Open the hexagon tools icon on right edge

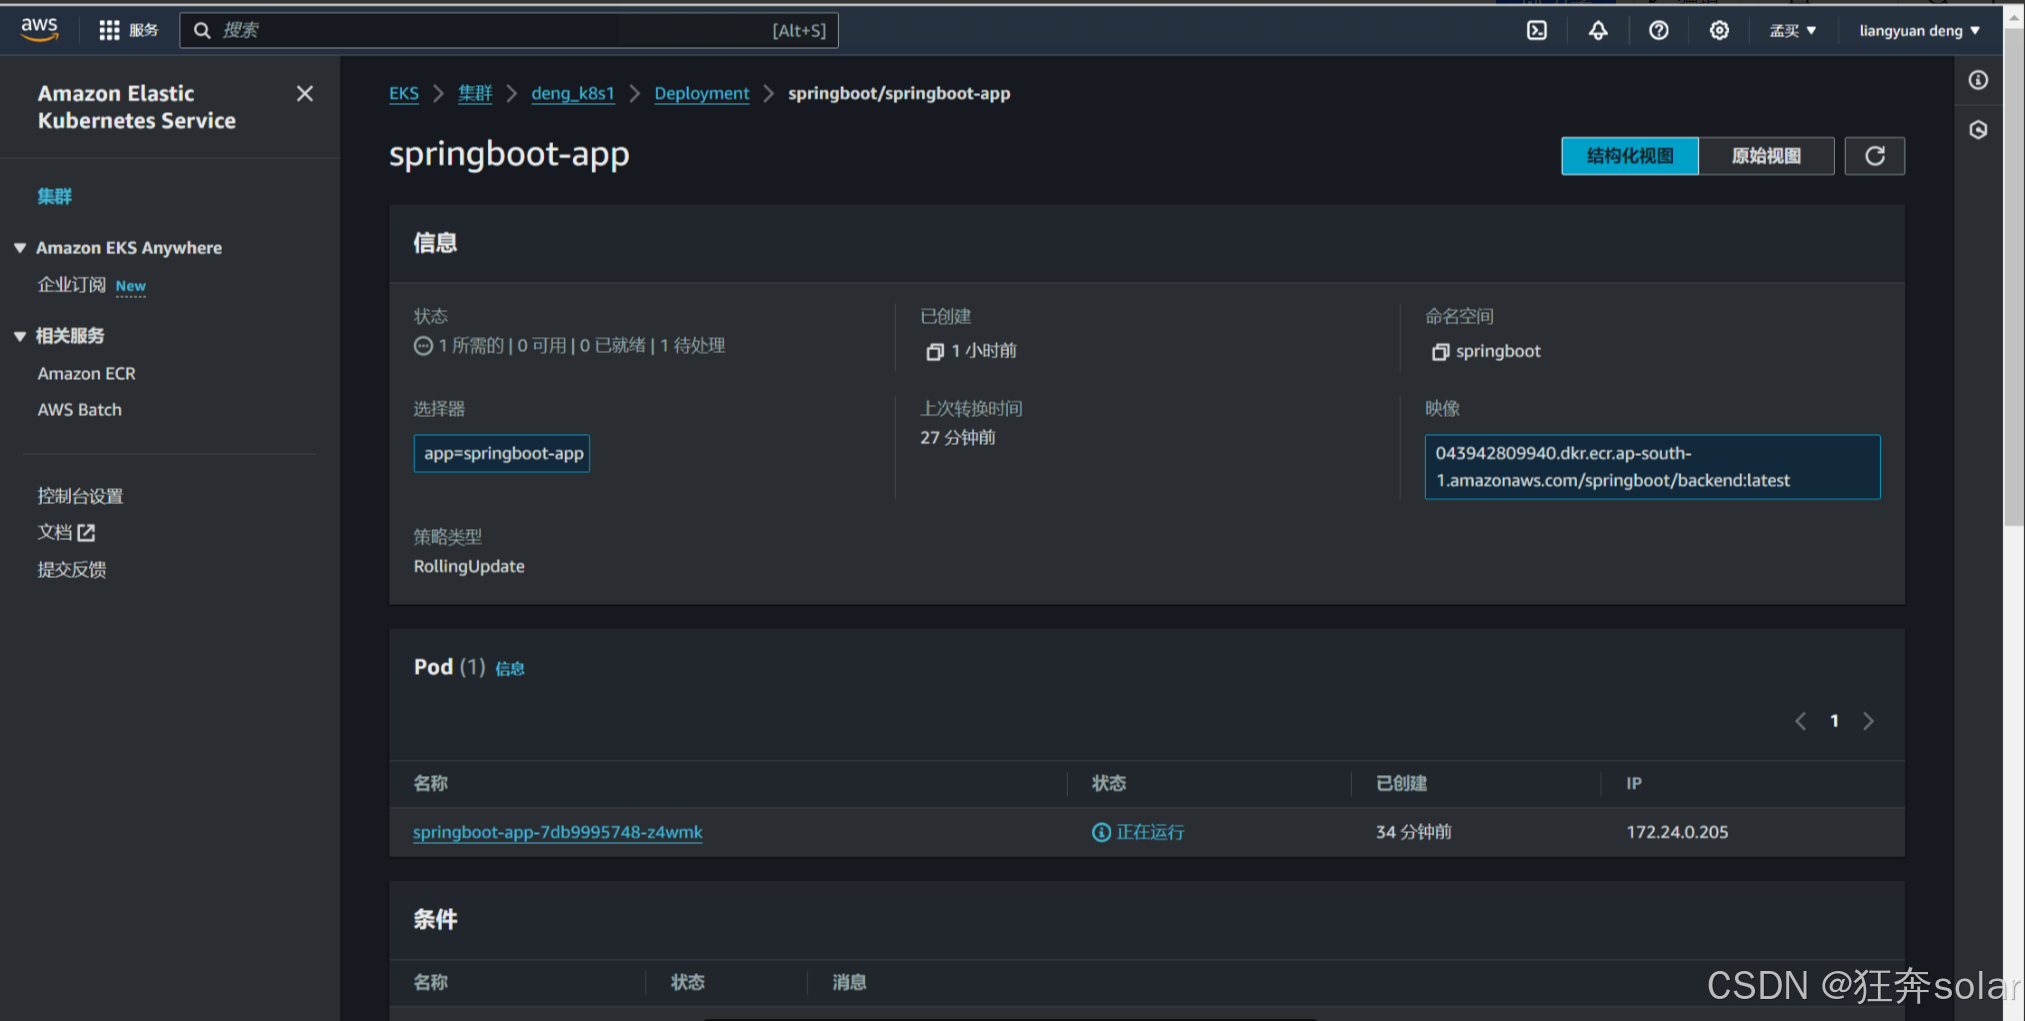point(1978,130)
